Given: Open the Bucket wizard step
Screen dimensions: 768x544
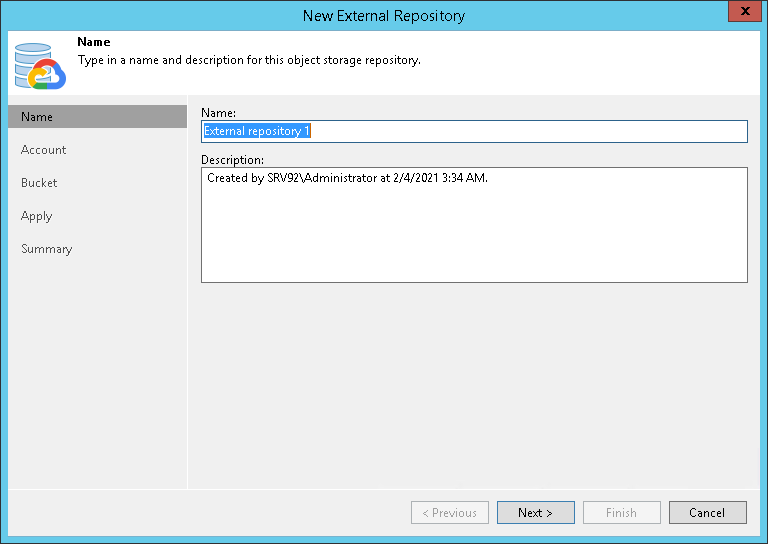Looking at the screenshot, I should (x=39, y=183).
